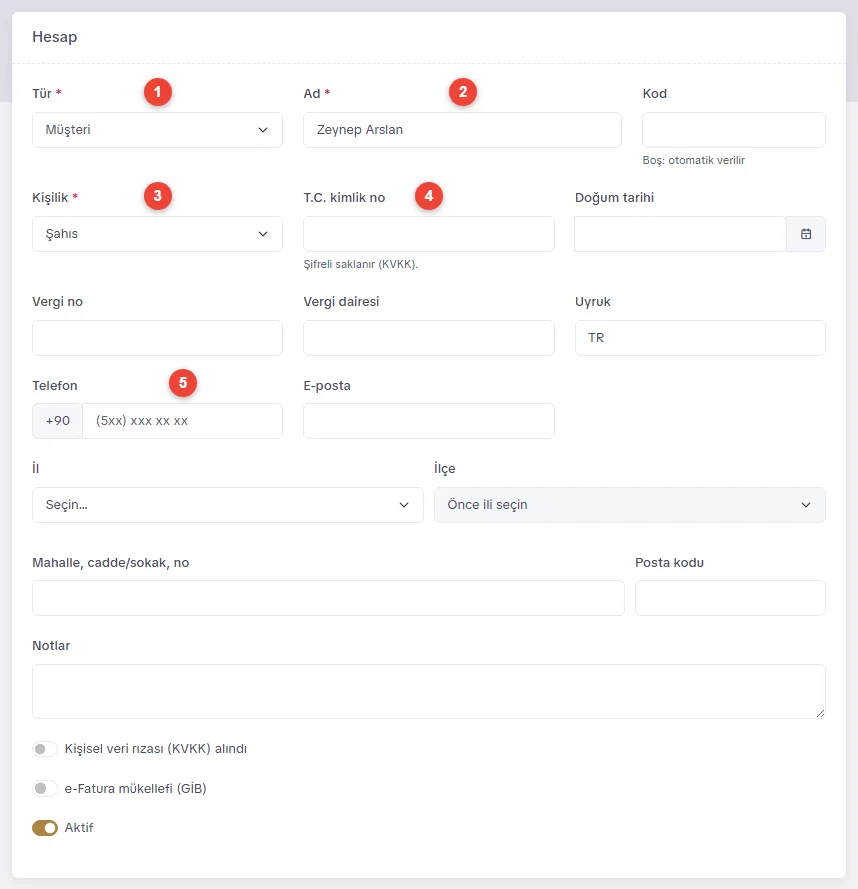The width and height of the screenshot is (858, 889).
Task: Click the 'Aktif' toggle label text
Action: pos(79,828)
